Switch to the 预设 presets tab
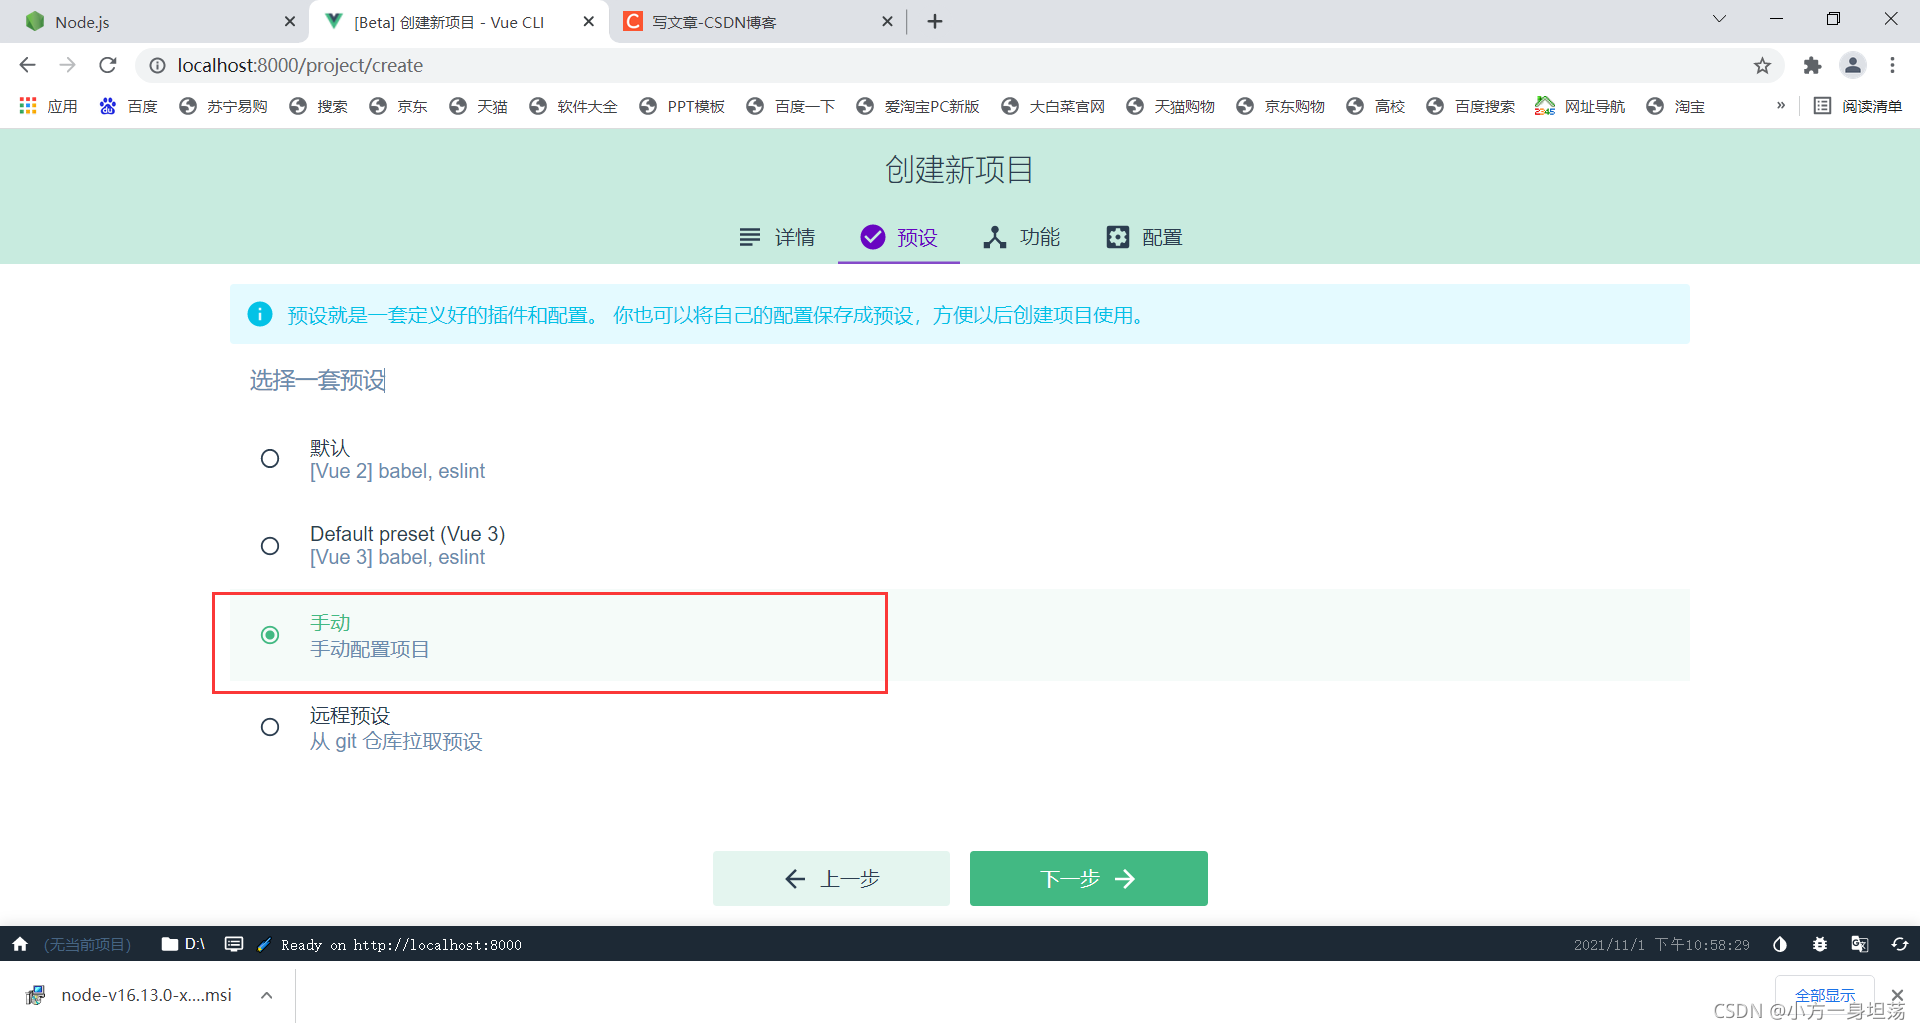The height and width of the screenshot is (1030, 1920). click(899, 237)
